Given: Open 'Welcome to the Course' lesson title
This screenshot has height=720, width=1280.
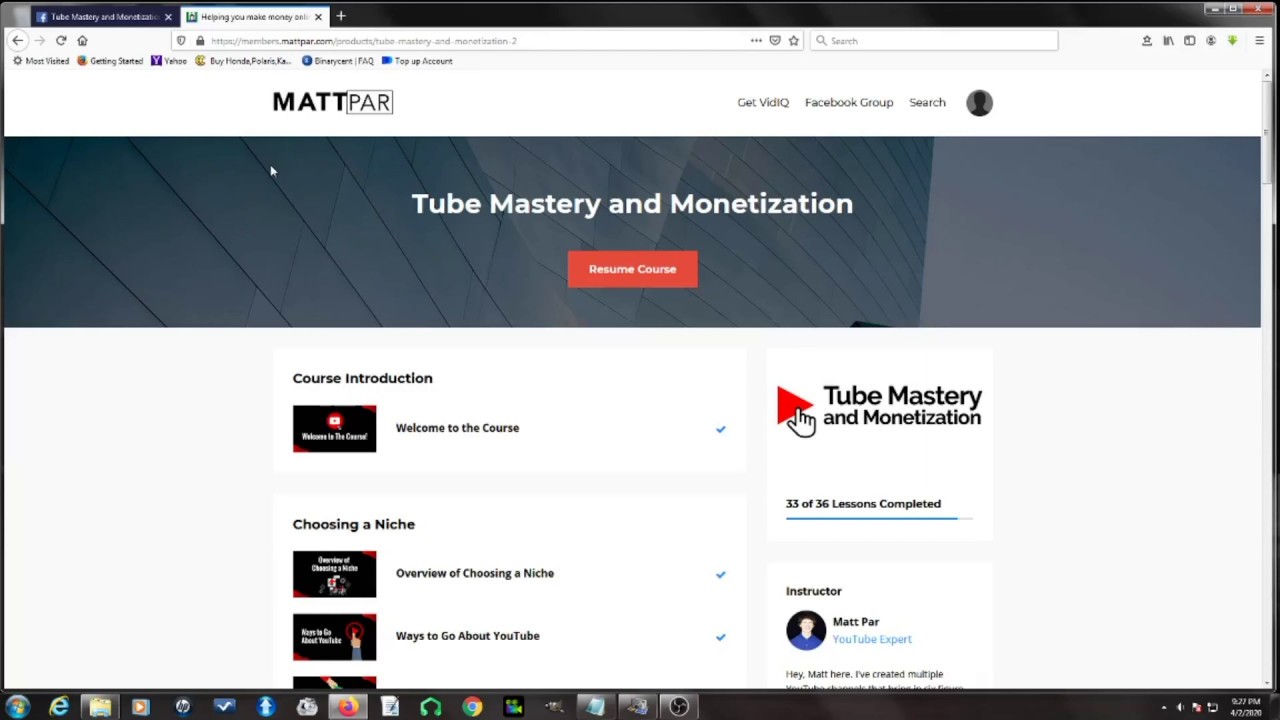Looking at the screenshot, I should (x=457, y=428).
